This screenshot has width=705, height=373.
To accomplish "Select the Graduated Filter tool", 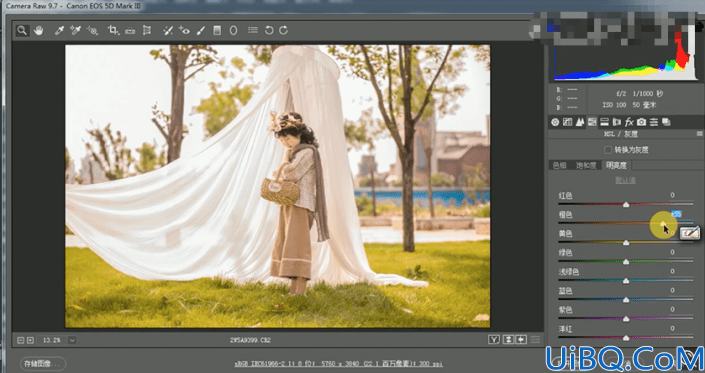I will [x=217, y=31].
